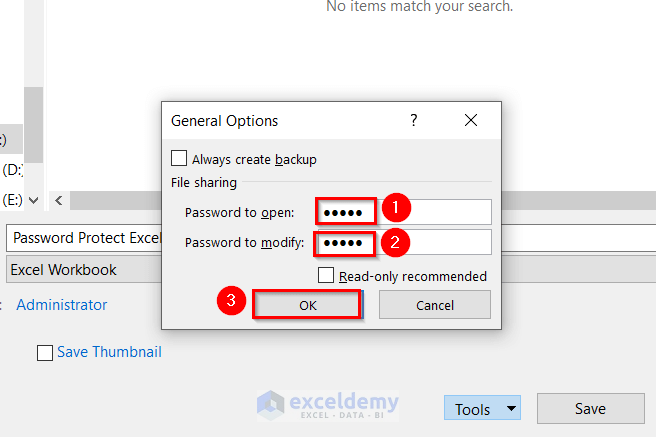The width and height of the screenshot is (656, 437).
Task: Toggle Read-only recommended checkbox
Action: click(x=326, y=275)
